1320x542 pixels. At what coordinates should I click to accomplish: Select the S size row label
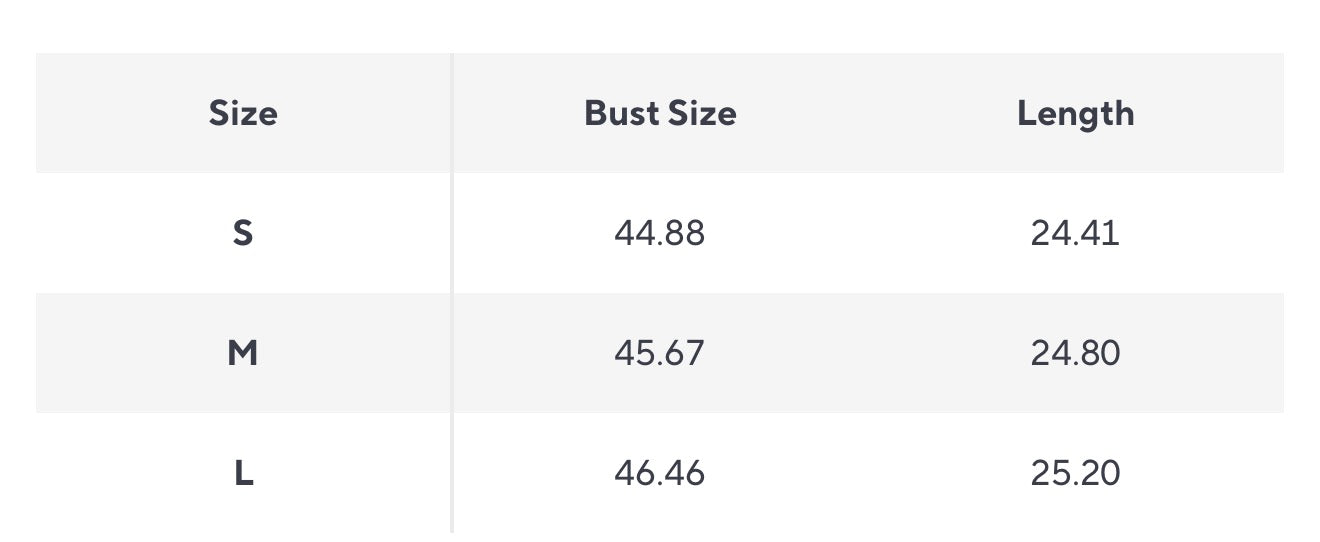(x=243, y=233)
